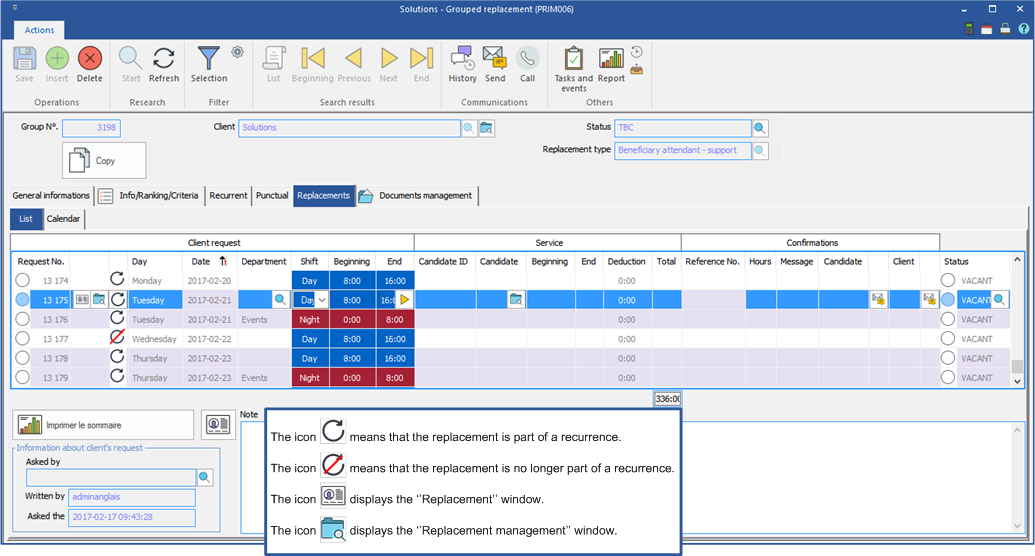Image resolution: width=1035 pixels, height=556 pixels.
Task: Select the List view tab
Action: (x=26, y=219)
